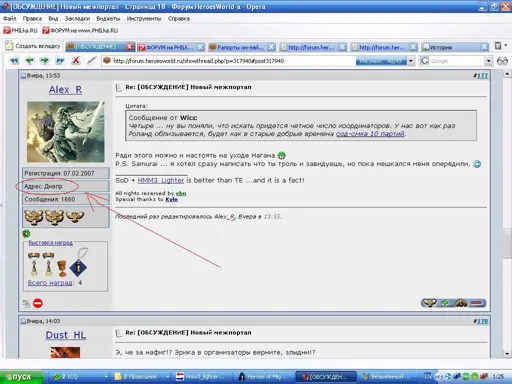
Task: Close the ФОРУМ на PHILk tab
Action: click(x=200, y=47)
